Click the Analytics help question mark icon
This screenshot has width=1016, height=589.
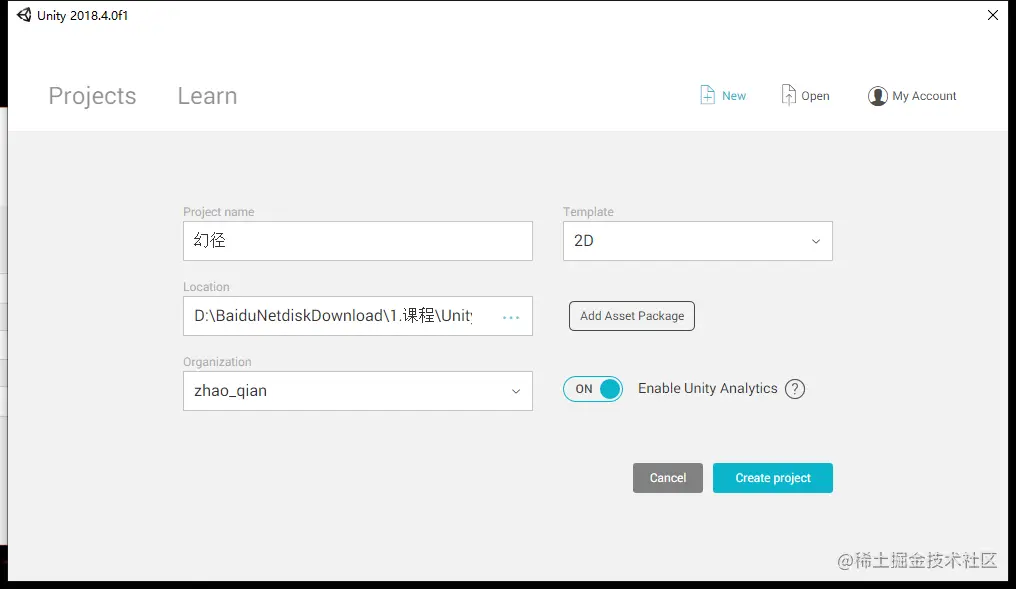(x=794, y=389)
